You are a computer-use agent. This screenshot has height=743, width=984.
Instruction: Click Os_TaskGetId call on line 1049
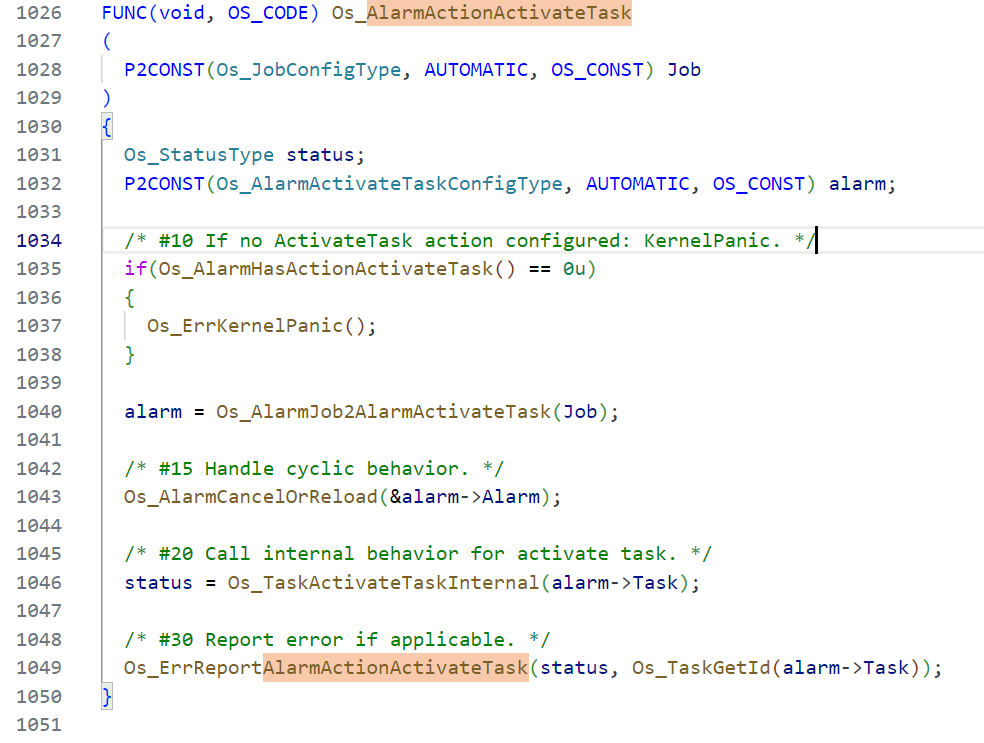tap(701, 668)
